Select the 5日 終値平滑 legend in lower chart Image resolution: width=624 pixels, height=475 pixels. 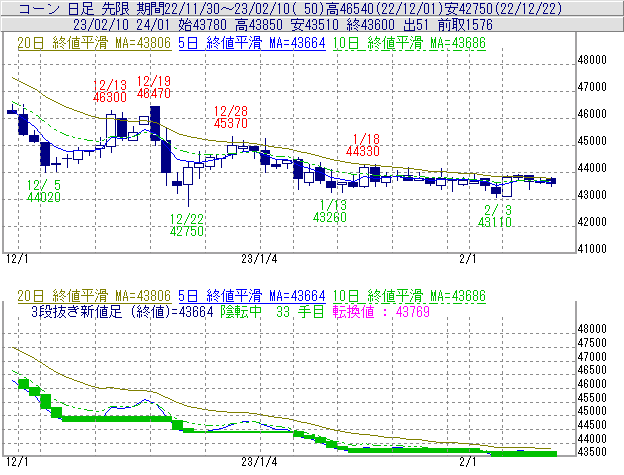click(x=252, y=296)
